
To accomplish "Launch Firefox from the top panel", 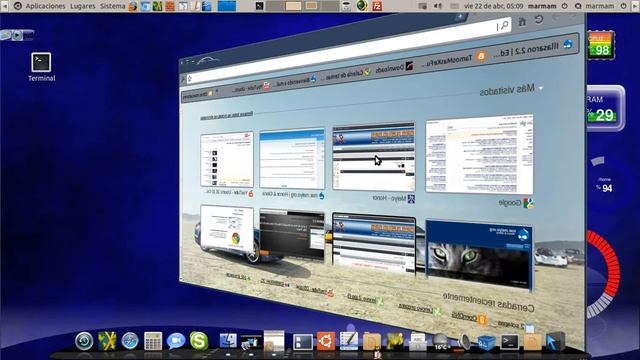I will click(133, 6).
